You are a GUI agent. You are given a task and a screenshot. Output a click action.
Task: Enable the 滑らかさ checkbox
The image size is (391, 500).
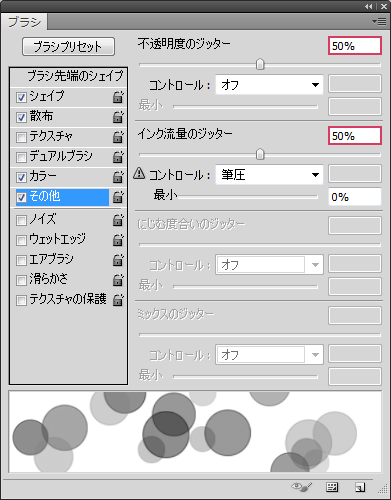(x=21, y=280)
